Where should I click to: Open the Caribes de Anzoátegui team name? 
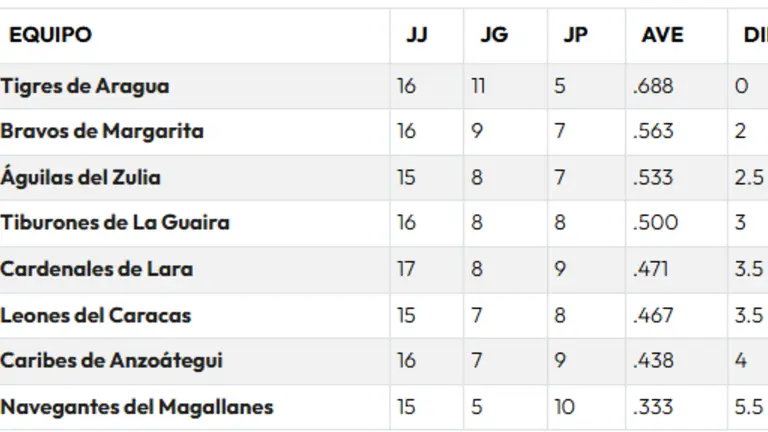(112, 360)
